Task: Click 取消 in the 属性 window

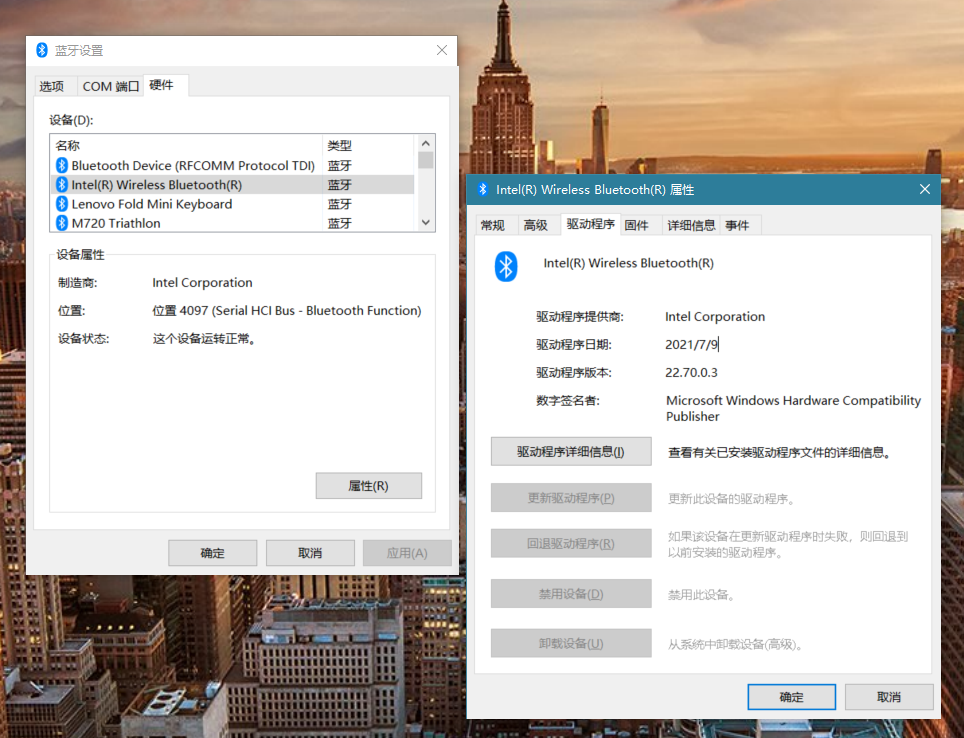Action: click(x=889, y=697)
